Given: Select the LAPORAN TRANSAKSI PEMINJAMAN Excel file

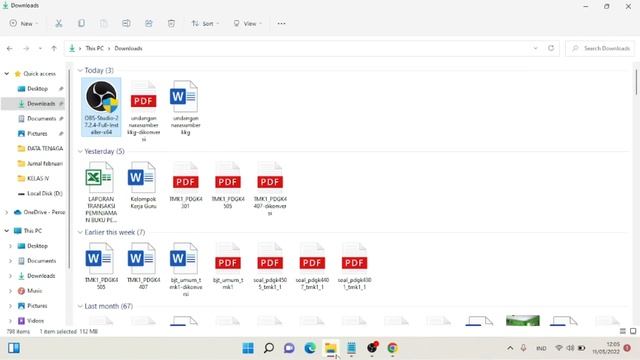Looking at the screenshot, I should pyautogui.click(x=101, y=192).
